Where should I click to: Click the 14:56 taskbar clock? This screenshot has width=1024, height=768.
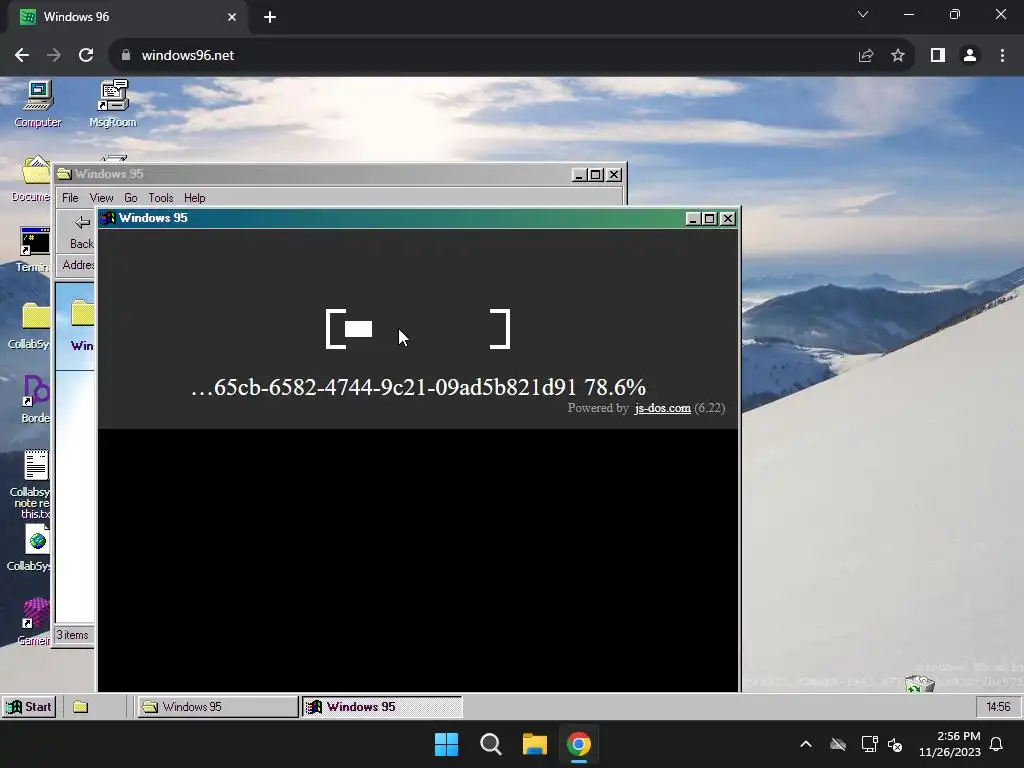pos(998,707)
